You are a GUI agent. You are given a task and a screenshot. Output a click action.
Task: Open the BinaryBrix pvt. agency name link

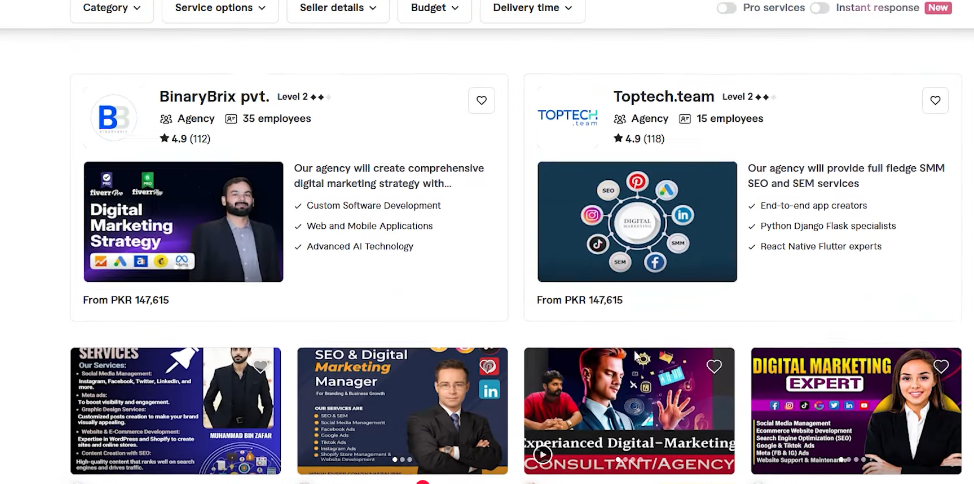(x=214, y=97)
